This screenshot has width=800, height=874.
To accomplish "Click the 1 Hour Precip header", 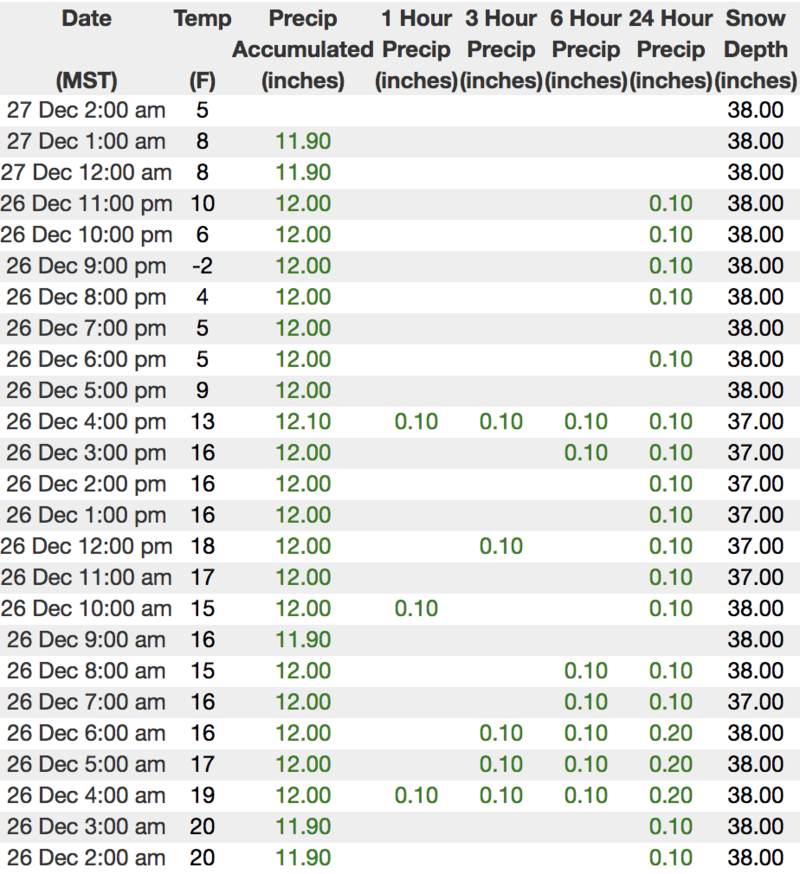I will click(x=416, y=49).
